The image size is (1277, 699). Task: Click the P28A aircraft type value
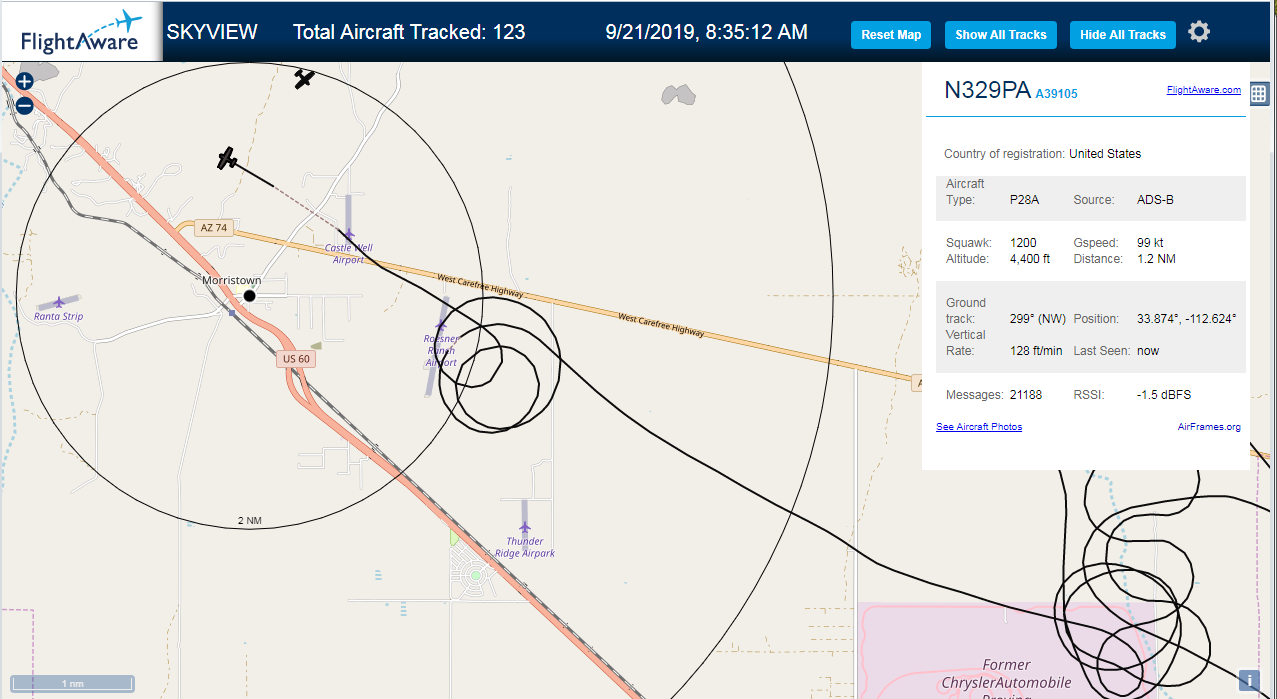tap(1024, 200)
